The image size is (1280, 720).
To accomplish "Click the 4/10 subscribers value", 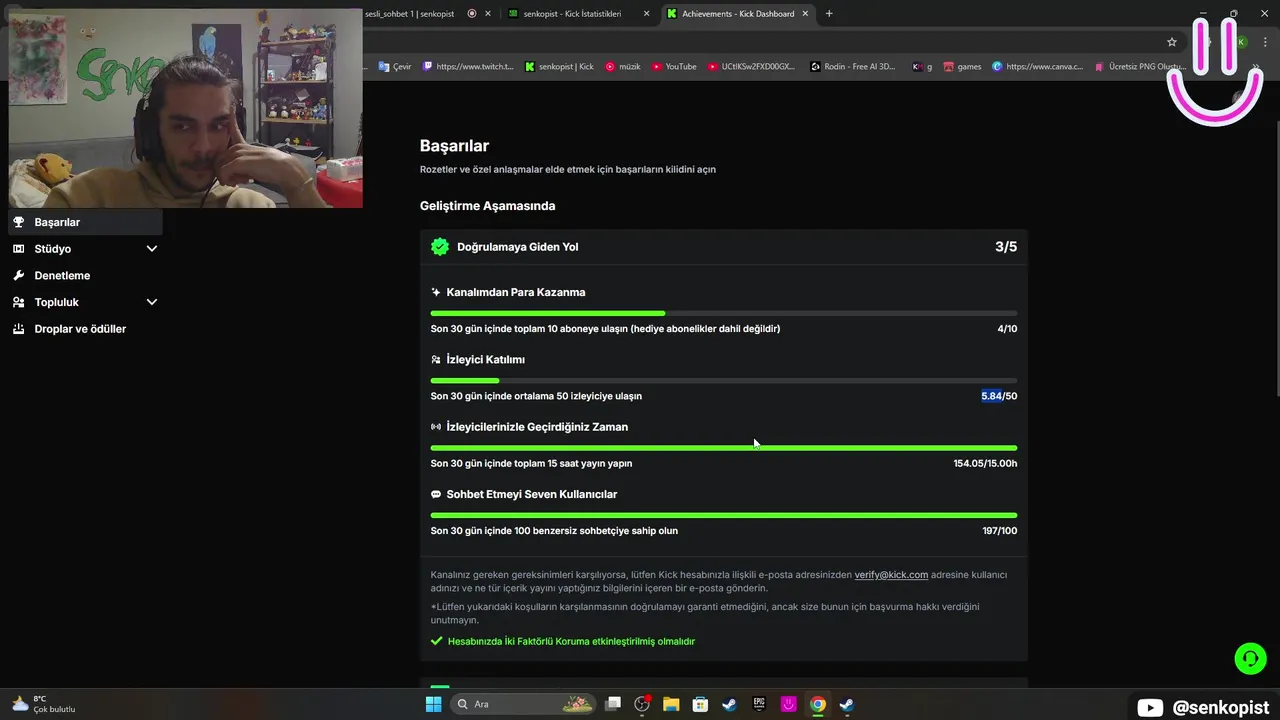I will tap(1007, 329).
